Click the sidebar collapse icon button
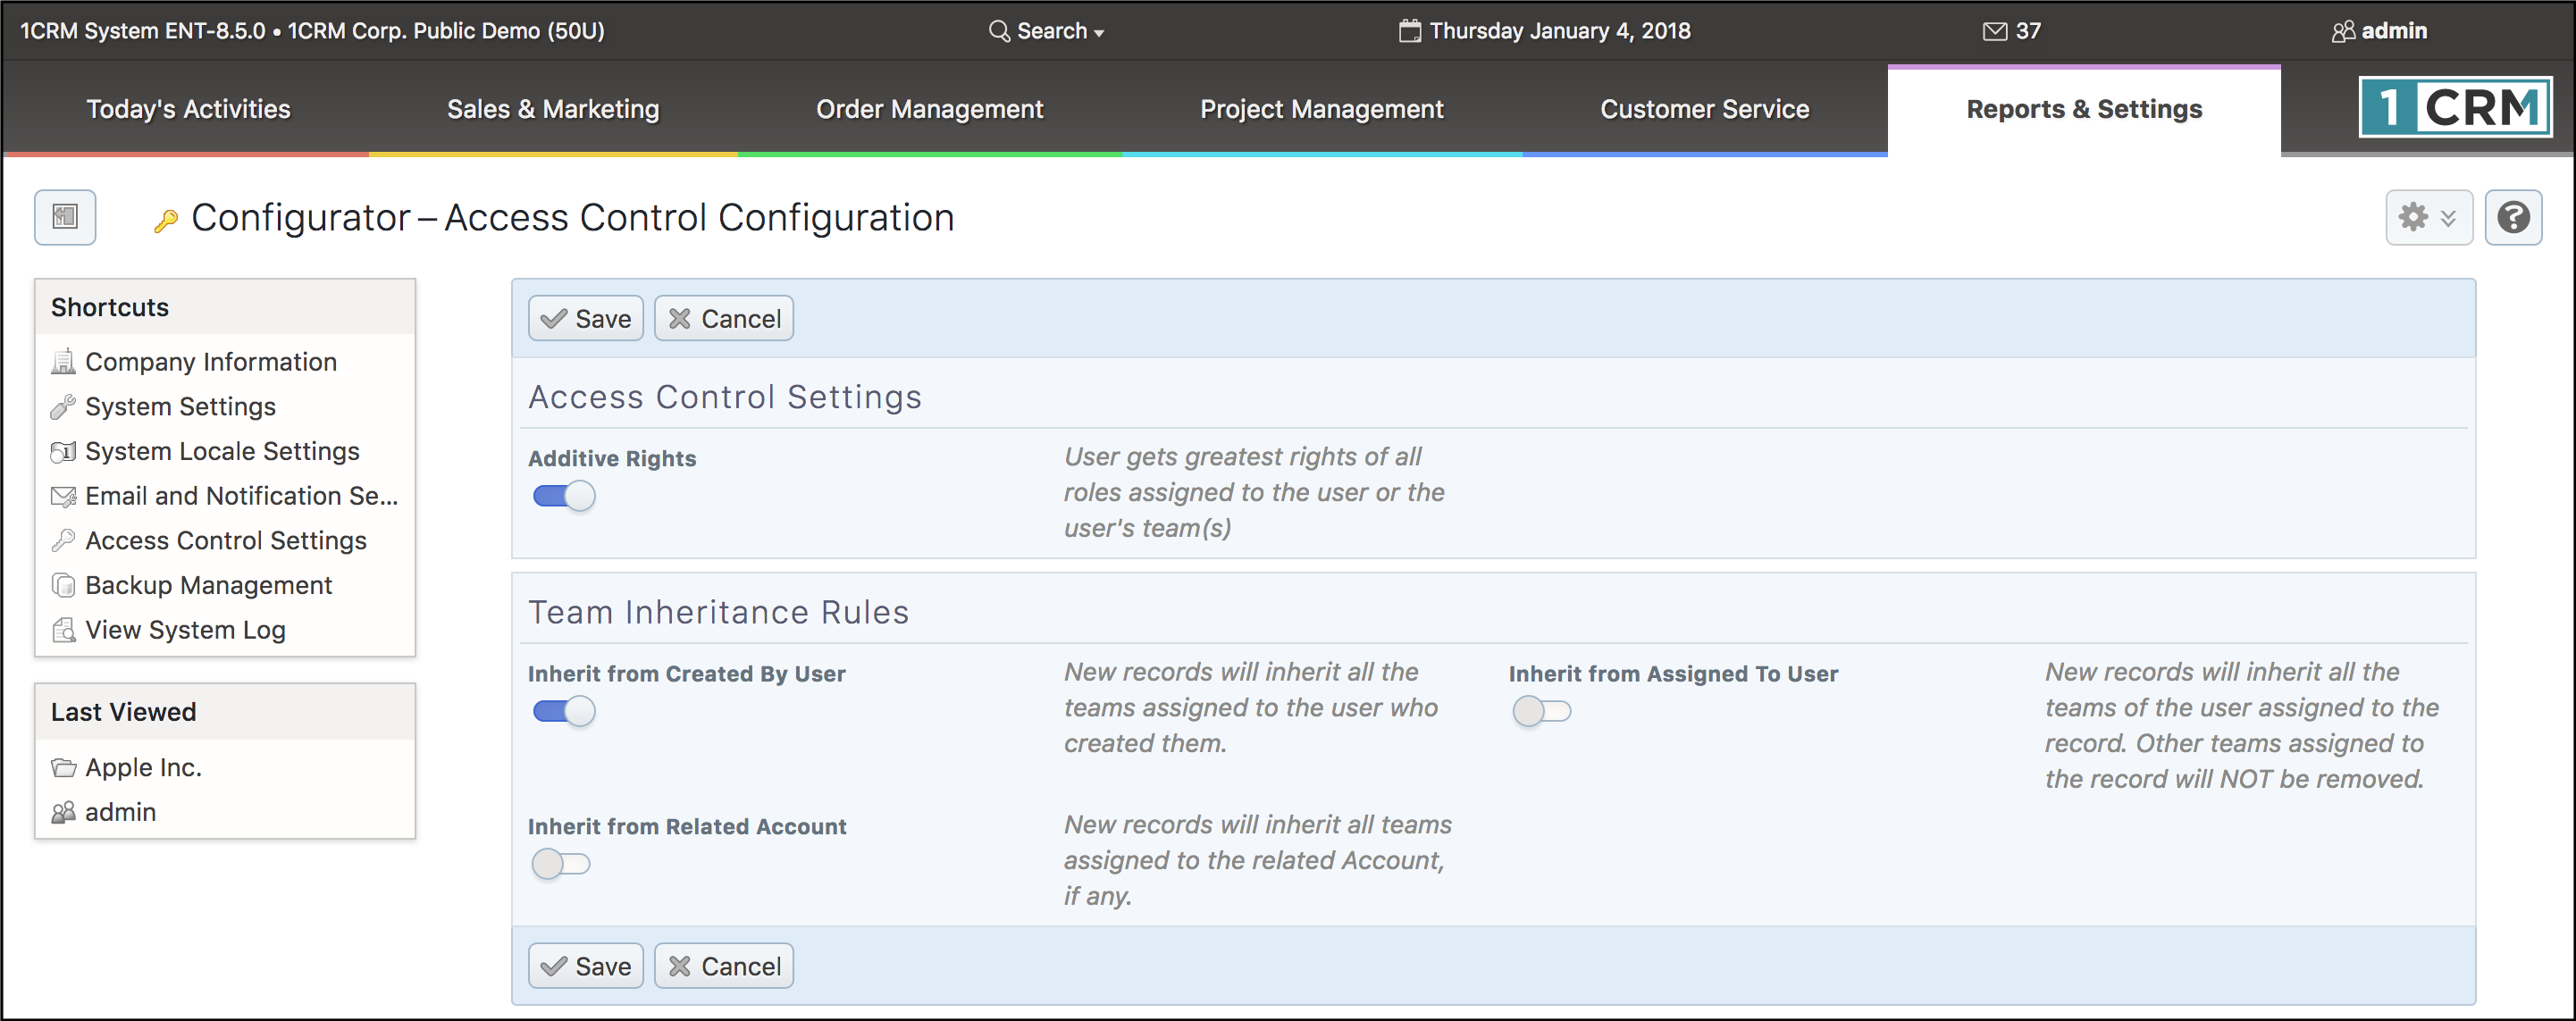Image resolution: width=2576 pixels, height=1021 pixels. (65, 217)
